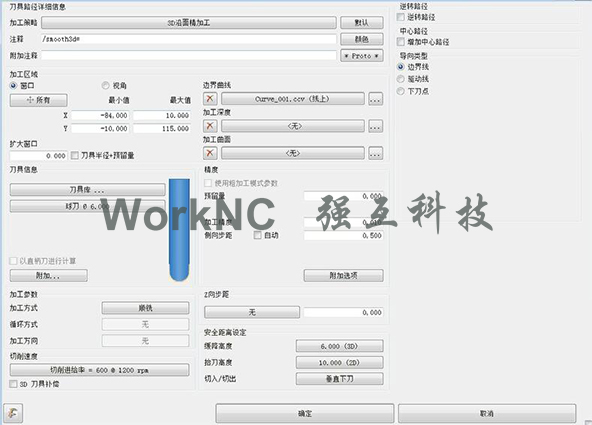Click the 预留量 value field
The image size is (592, 425).
(344, 196)
